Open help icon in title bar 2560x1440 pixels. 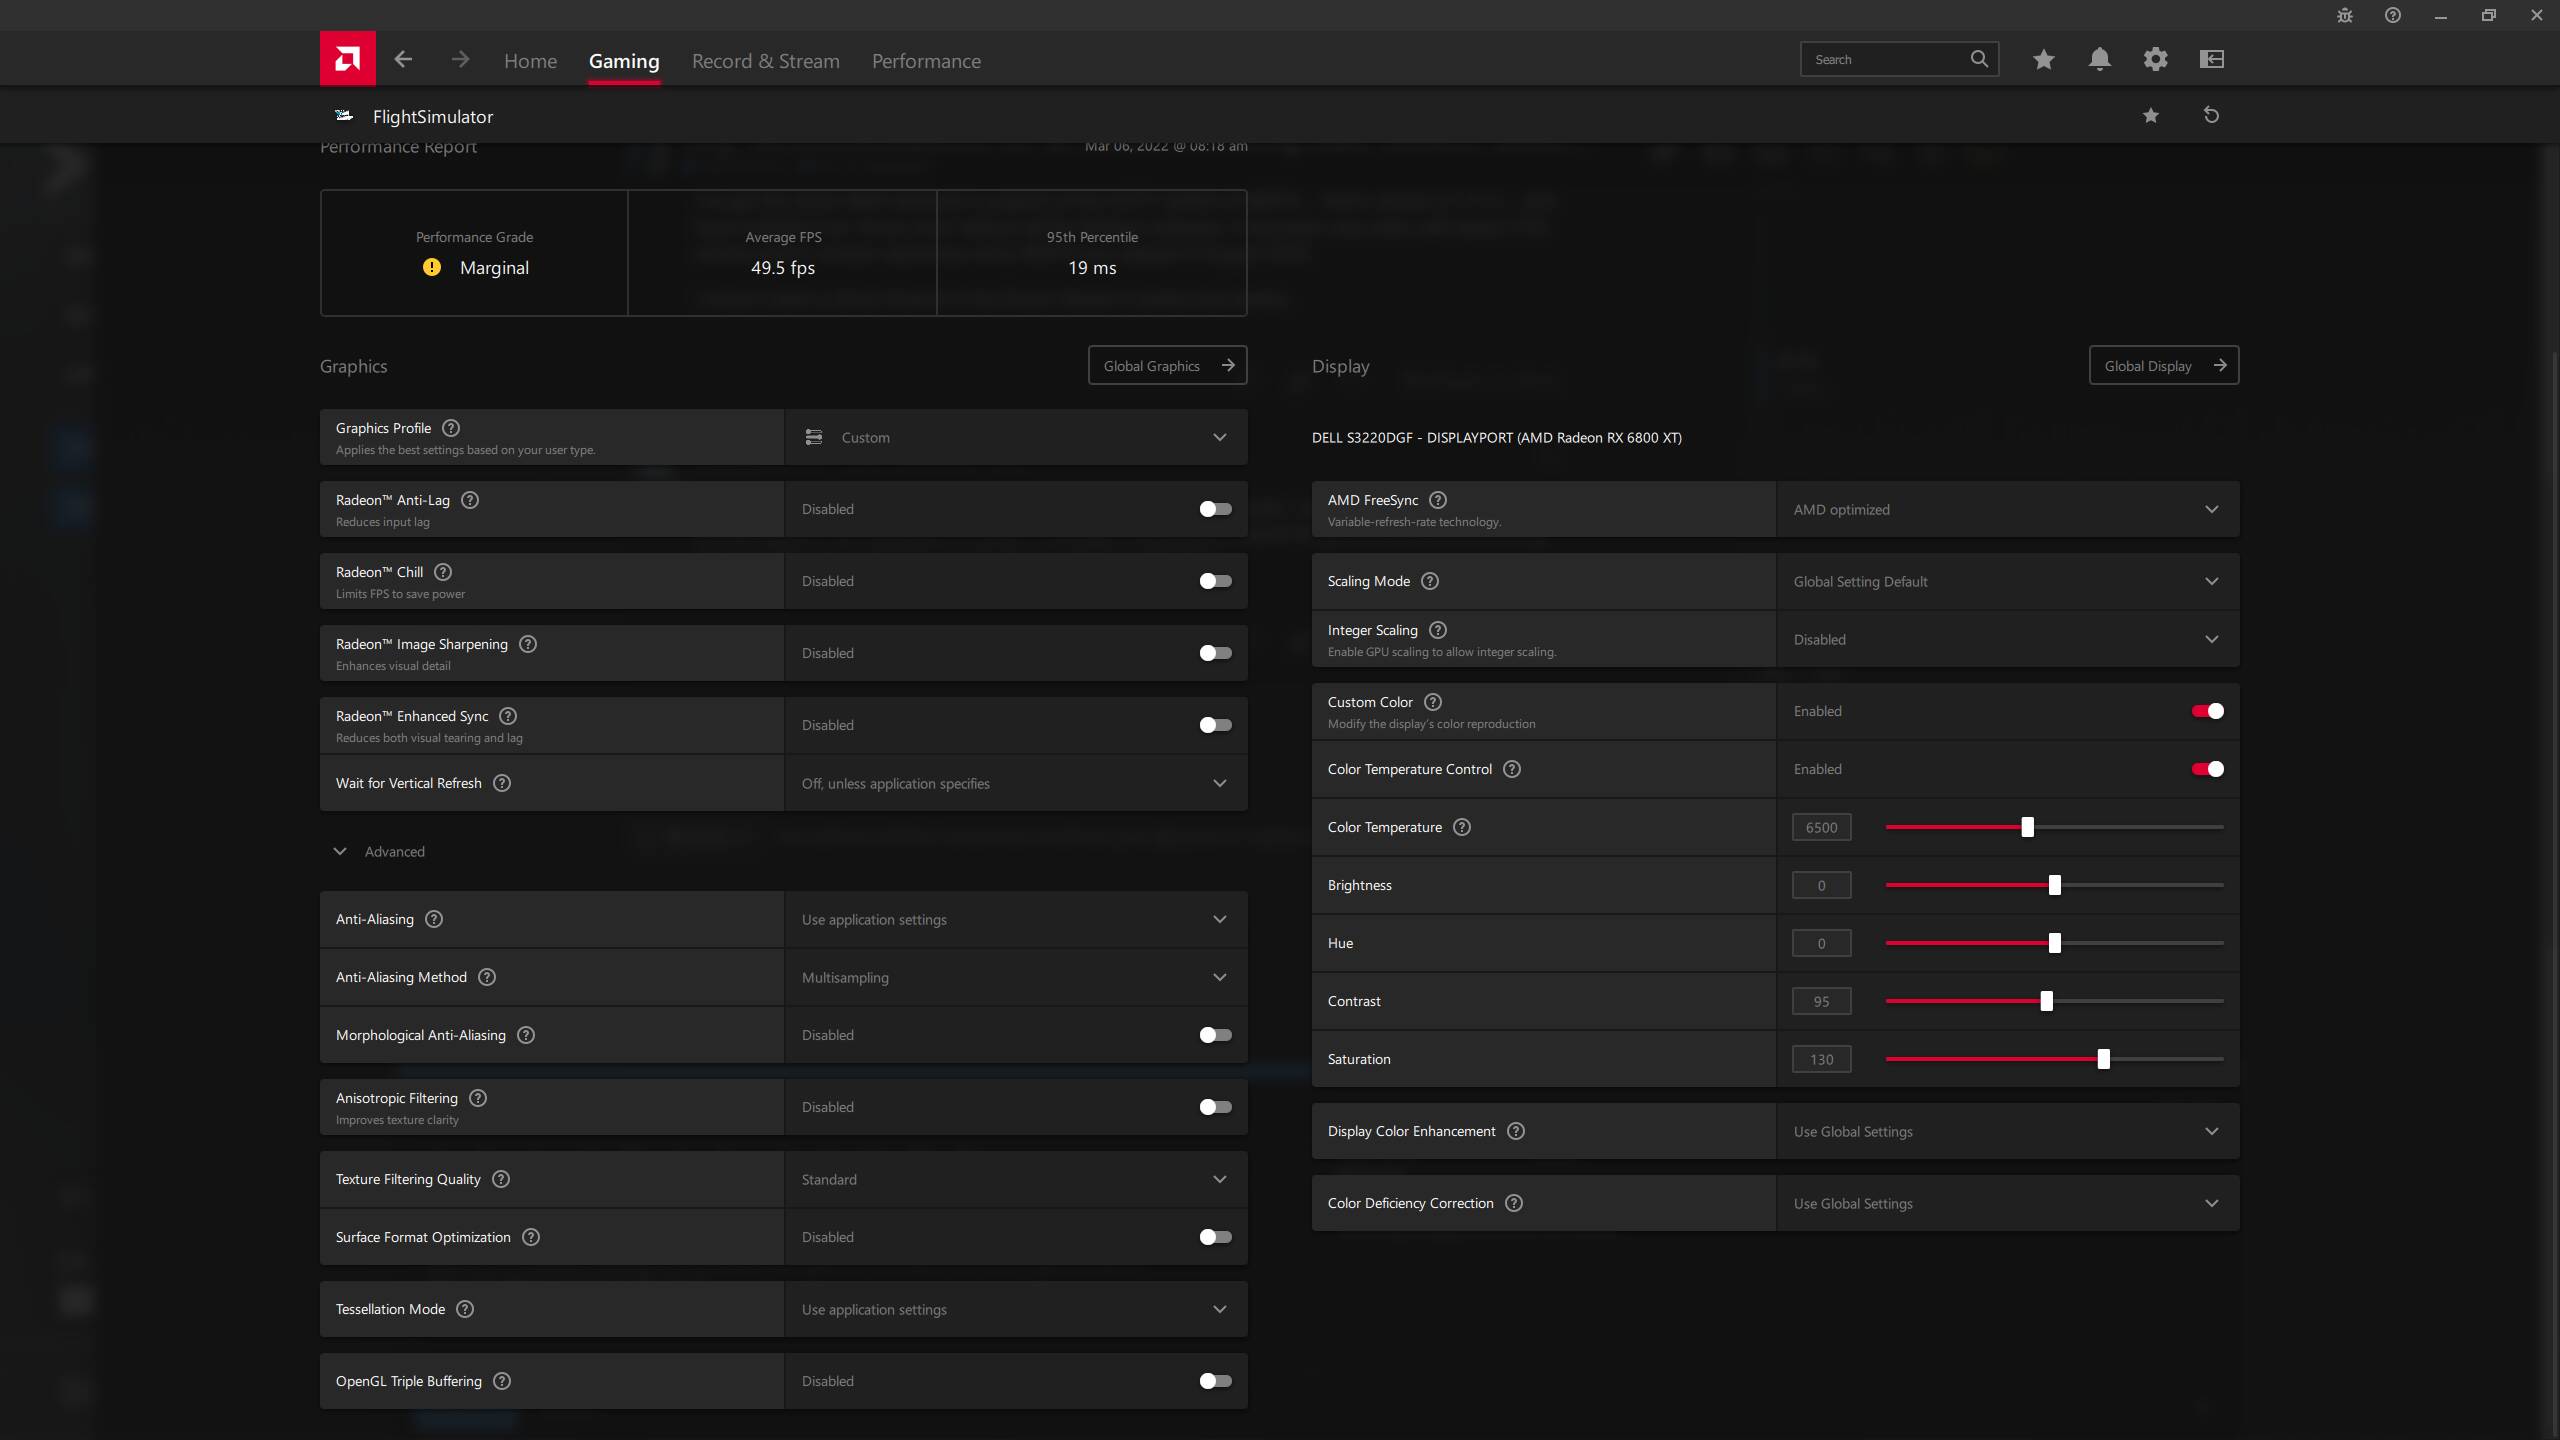coord(2393,15)
